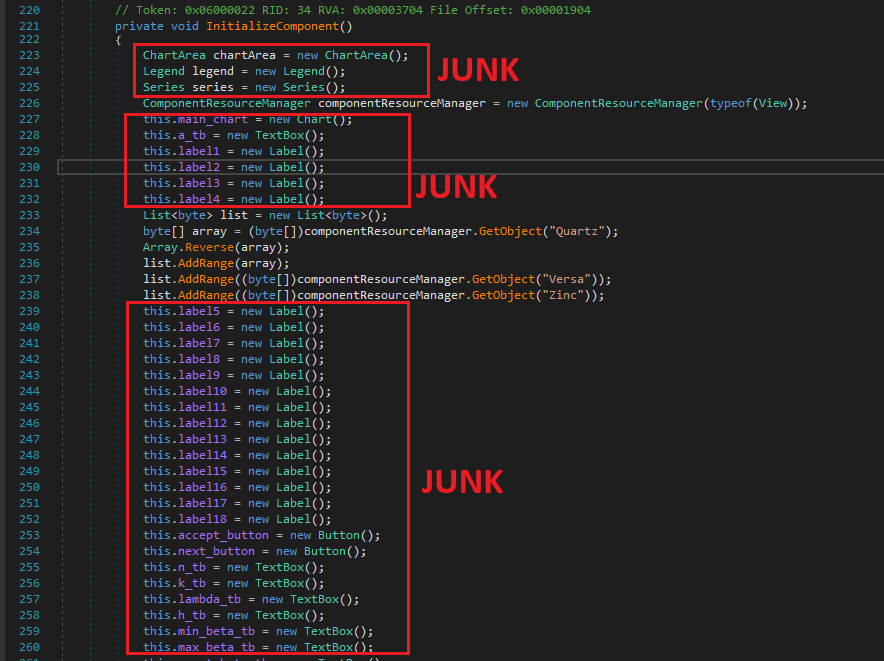The width and height of the screenshot is (884, 661).
Task: Click the main_chart field on line 227
Action: click(213, 120)
